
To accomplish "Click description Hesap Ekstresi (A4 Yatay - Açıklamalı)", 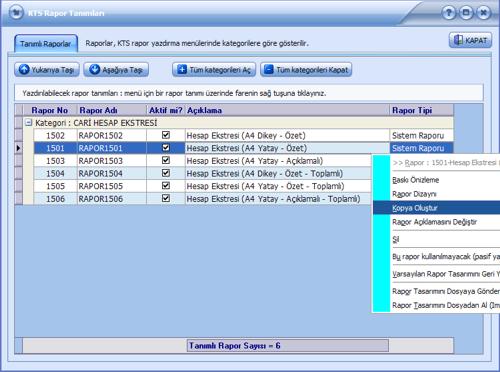I will pos(279,161).
